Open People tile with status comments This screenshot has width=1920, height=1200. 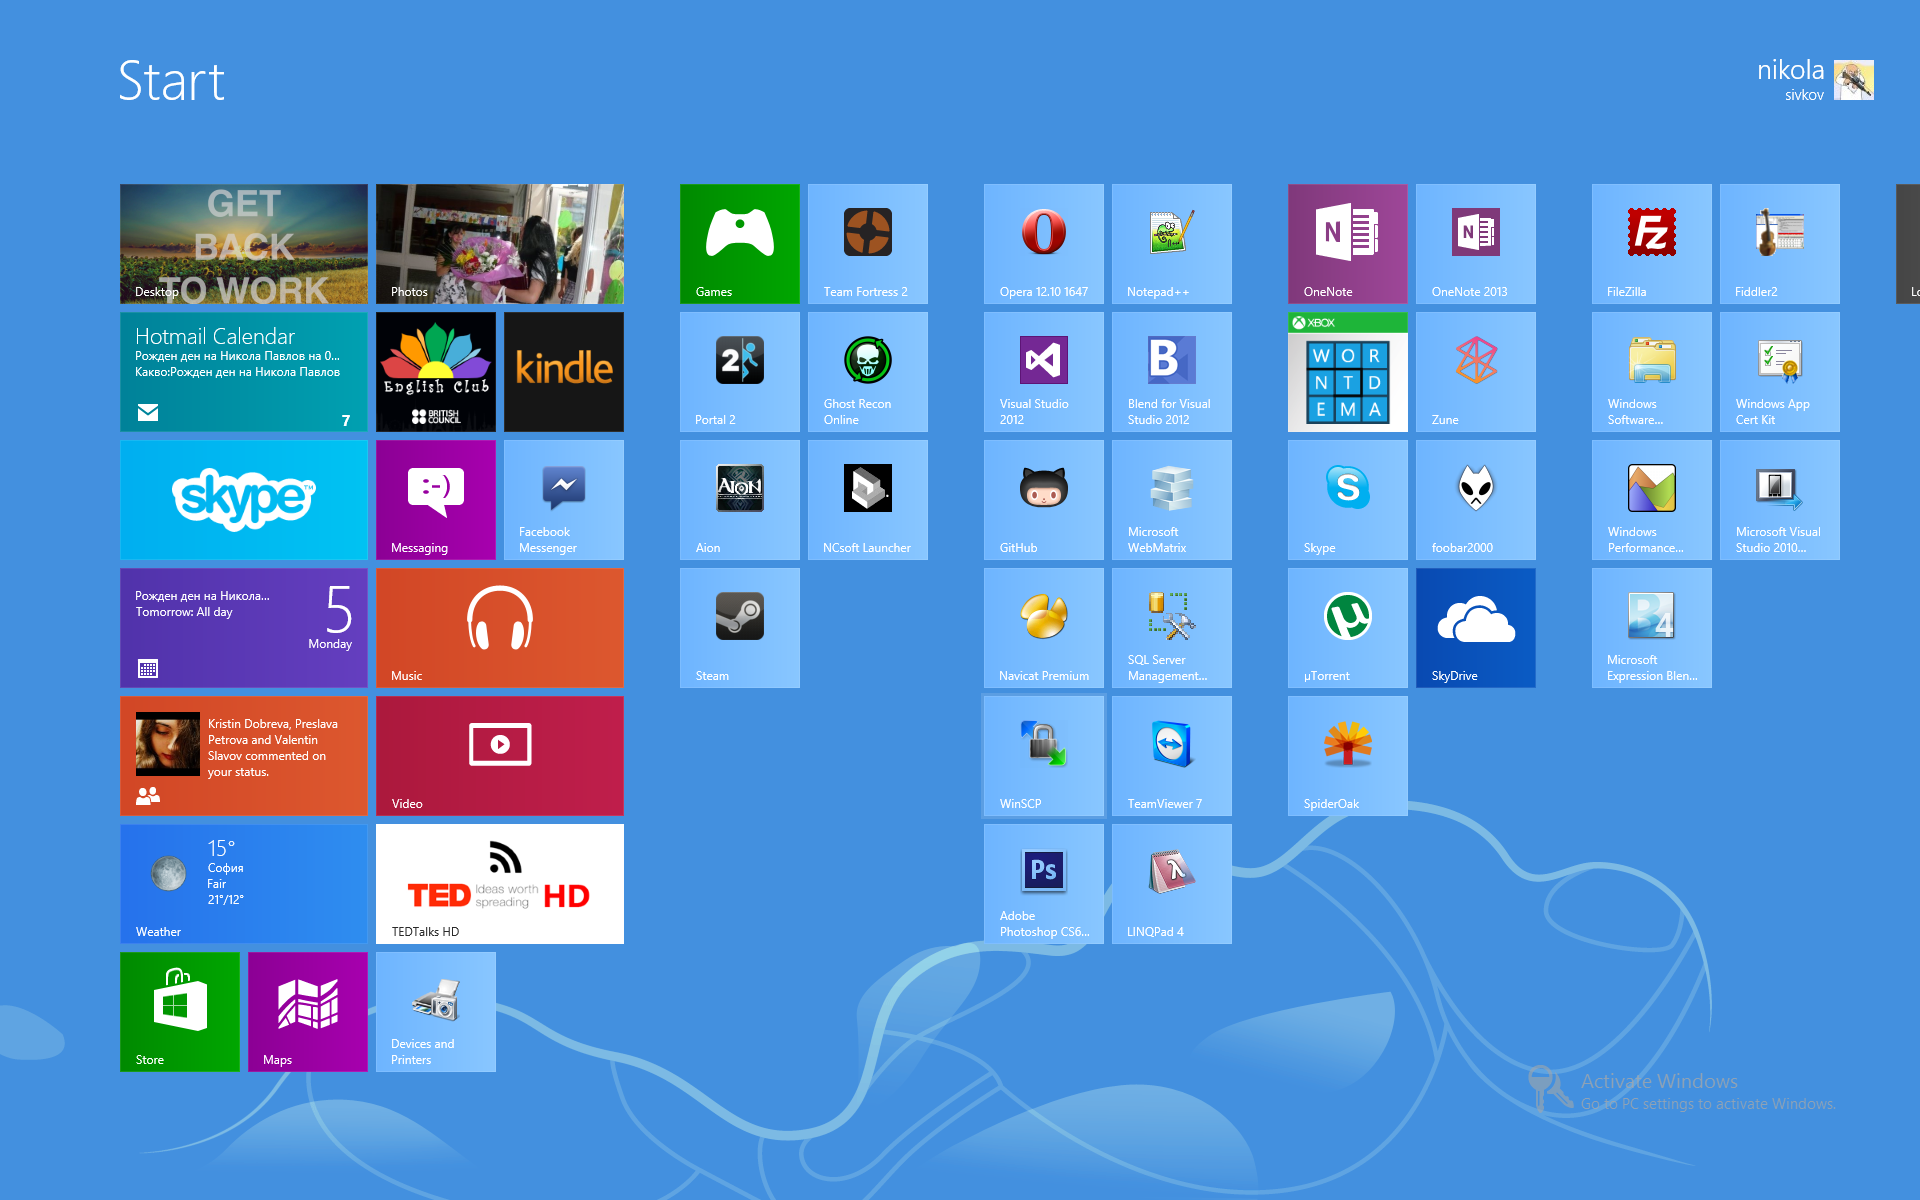click(x=244, y=756)
